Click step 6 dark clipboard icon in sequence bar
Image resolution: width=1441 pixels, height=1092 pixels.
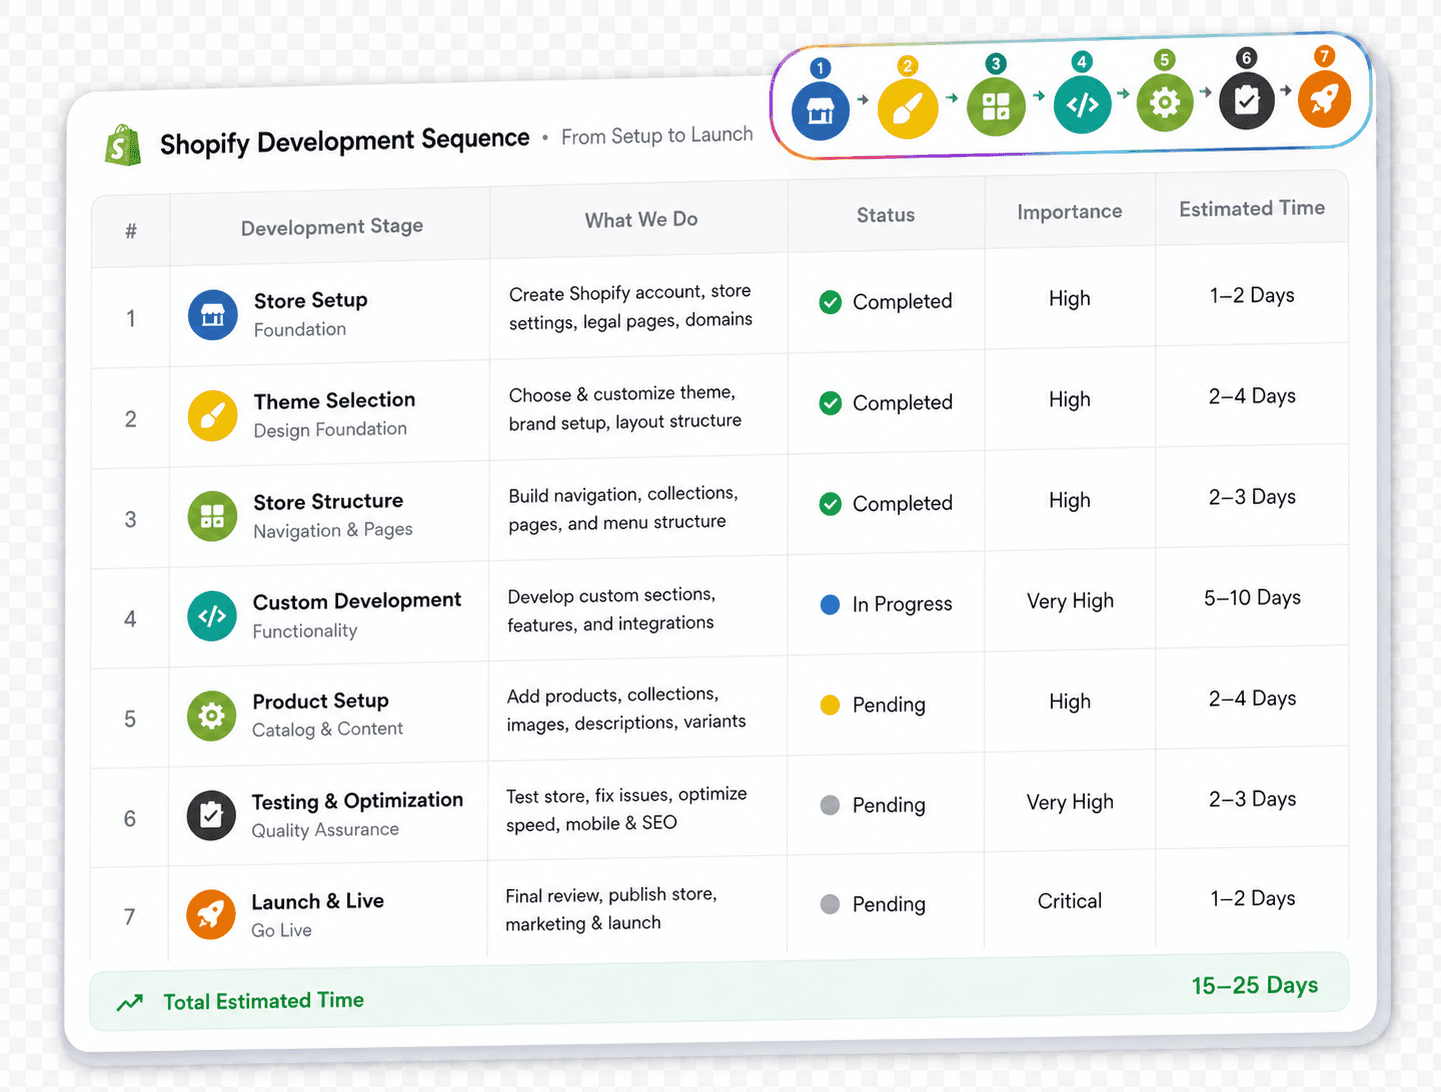pos(1246,100)
